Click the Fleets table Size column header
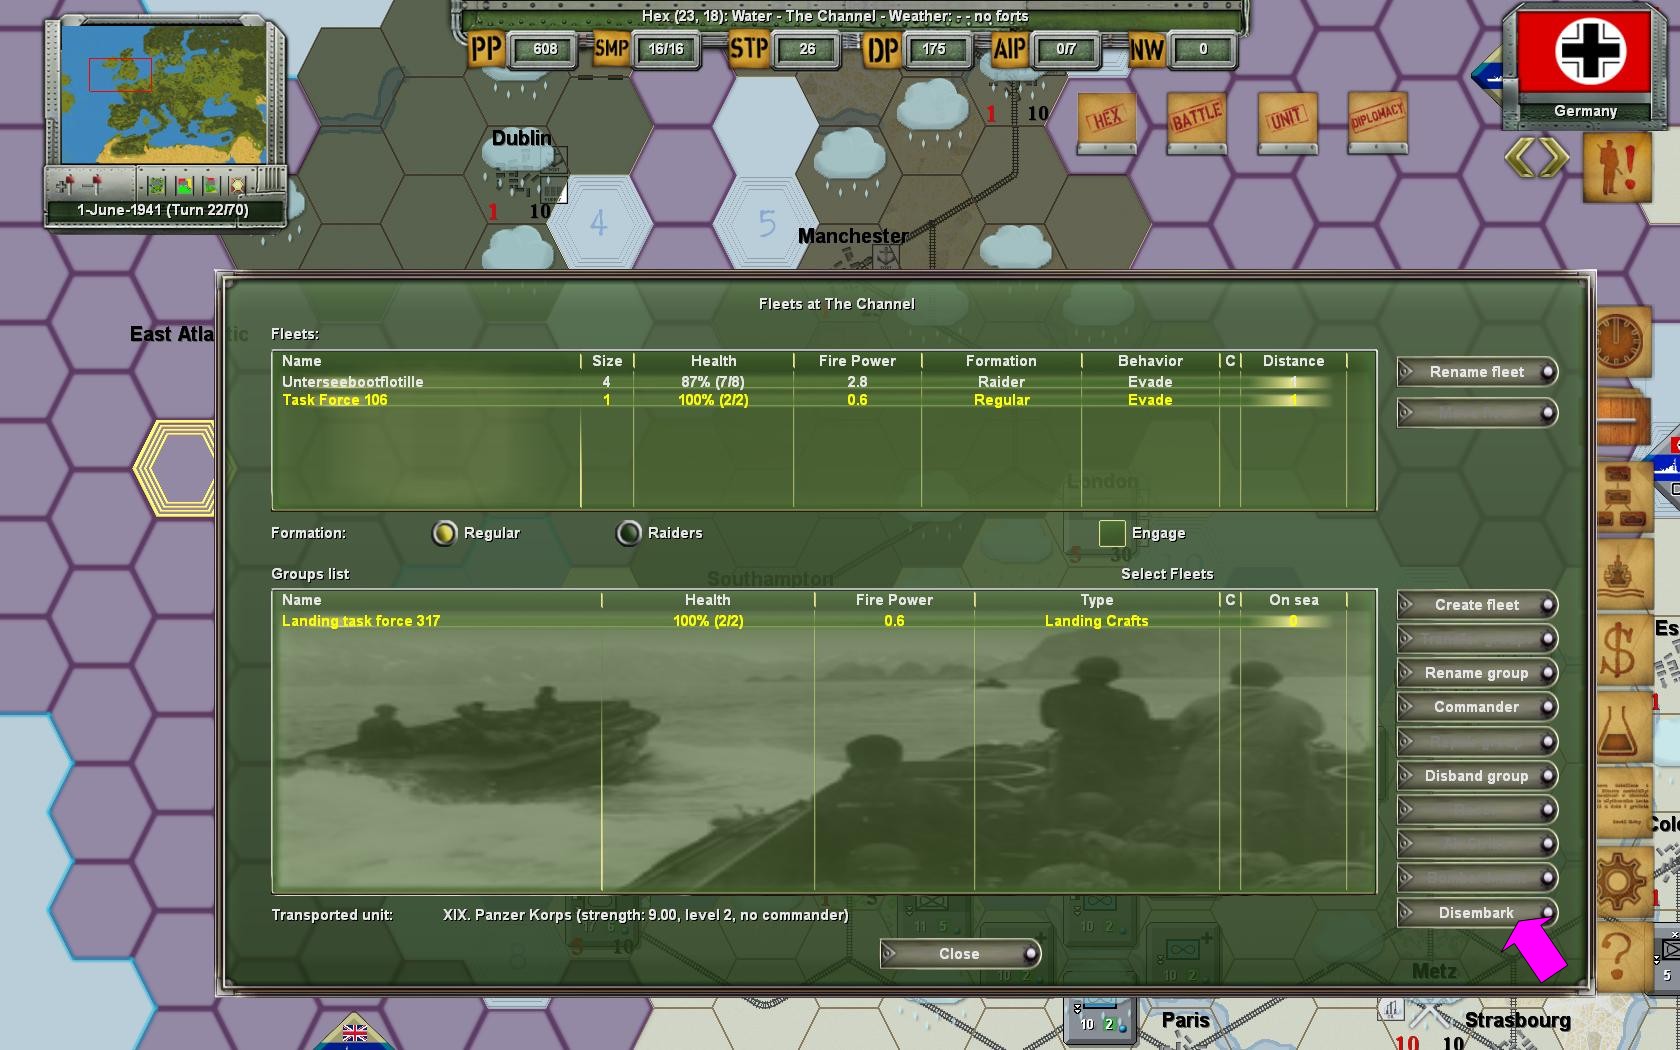Screen dimensions: 1680x1050 (607, 361)
